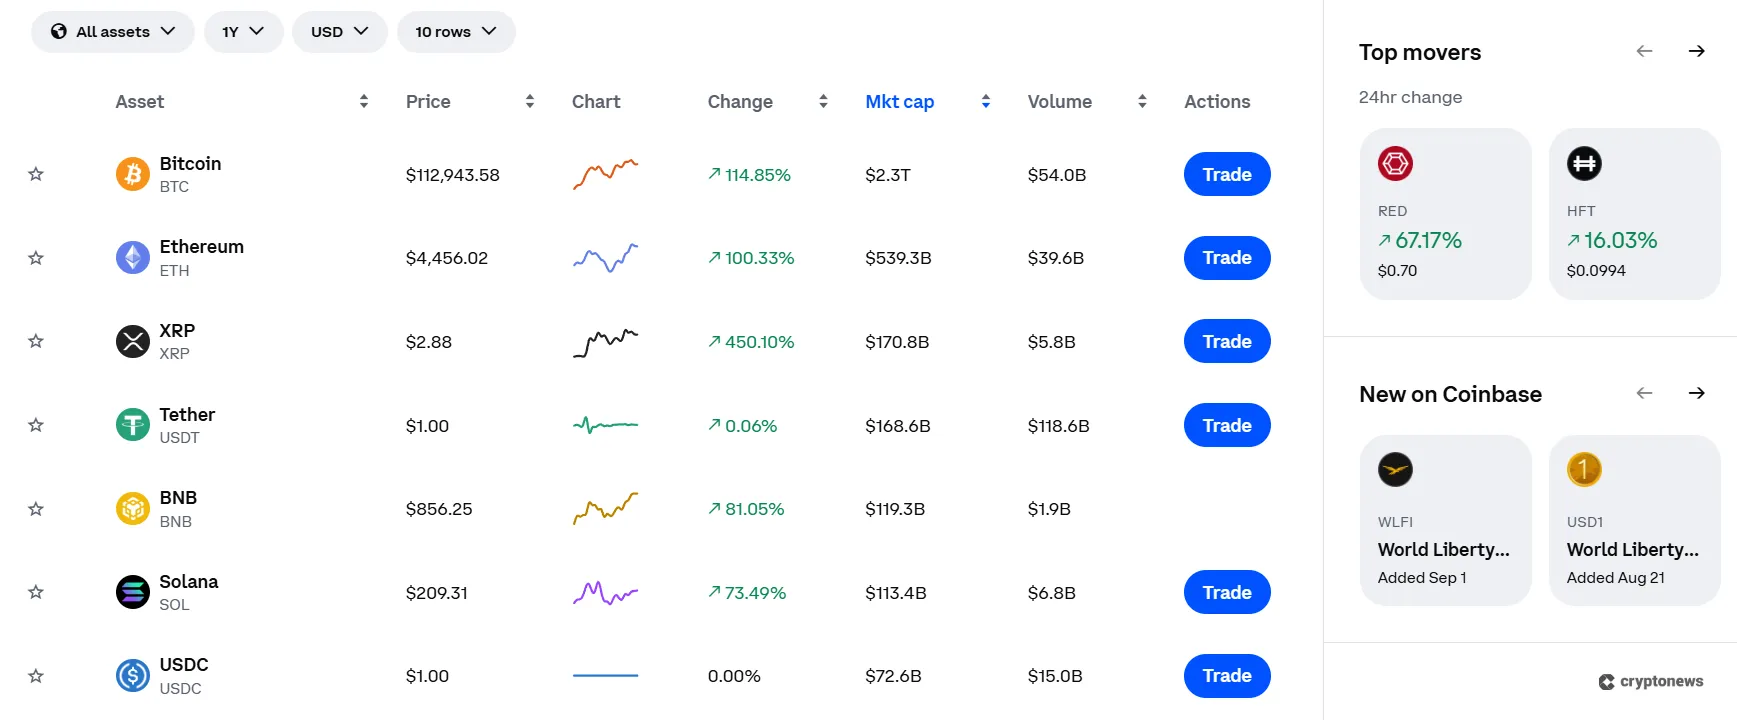Open the XRP sparkline chart

click(605, 342)
